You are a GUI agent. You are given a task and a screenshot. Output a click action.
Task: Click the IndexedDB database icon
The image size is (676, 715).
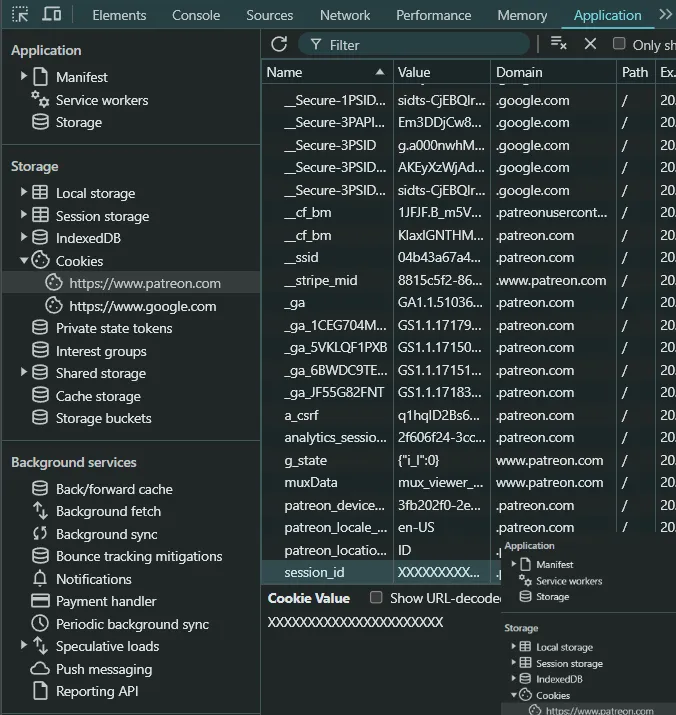(x=40, y=238)
